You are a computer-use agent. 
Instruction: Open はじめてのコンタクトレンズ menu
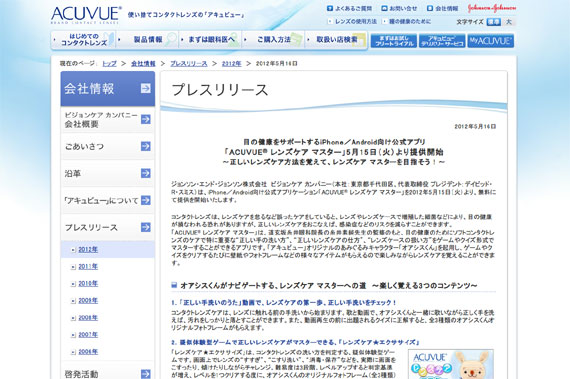84,40
